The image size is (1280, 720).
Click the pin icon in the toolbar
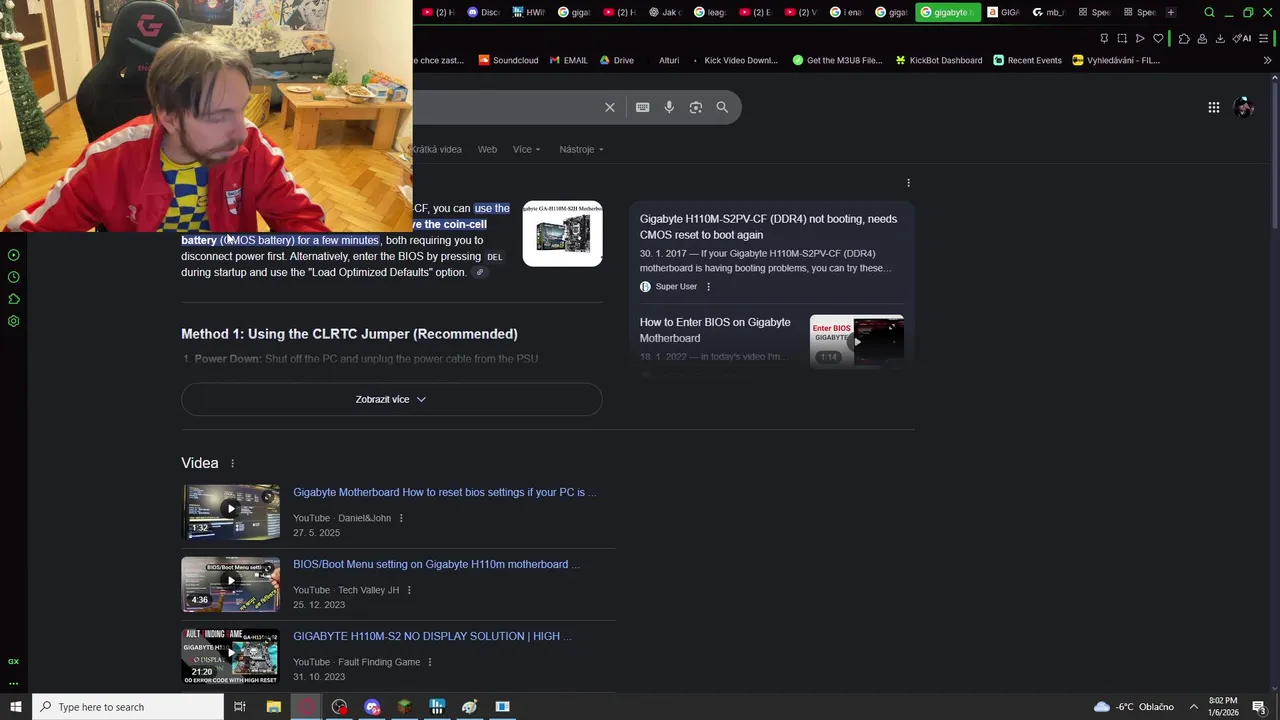point(1104,38)
